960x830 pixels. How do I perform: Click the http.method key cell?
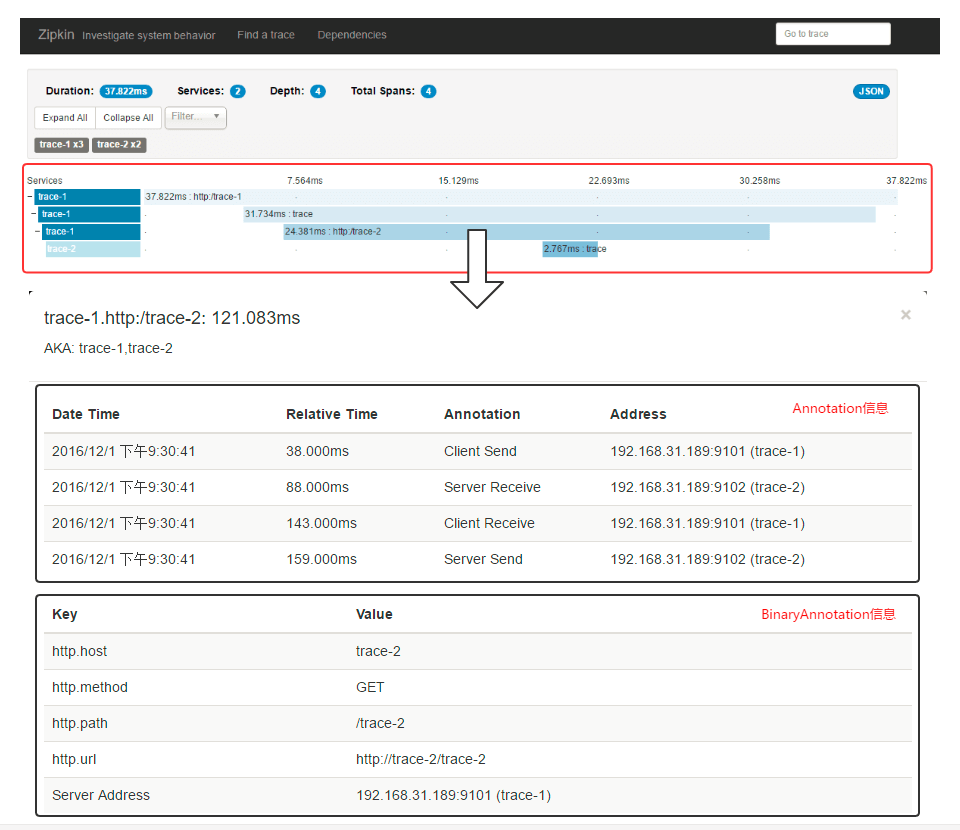click(x=89, y=687)
